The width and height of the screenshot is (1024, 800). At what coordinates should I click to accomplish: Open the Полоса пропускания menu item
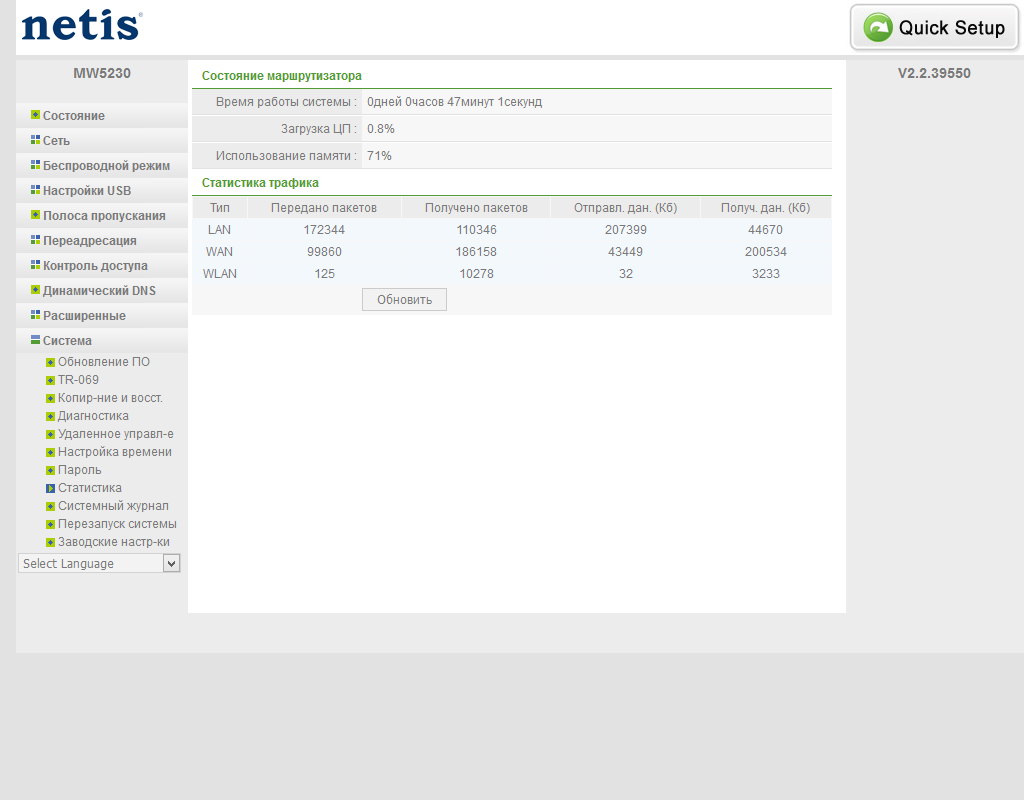click(x=102, y=216)
